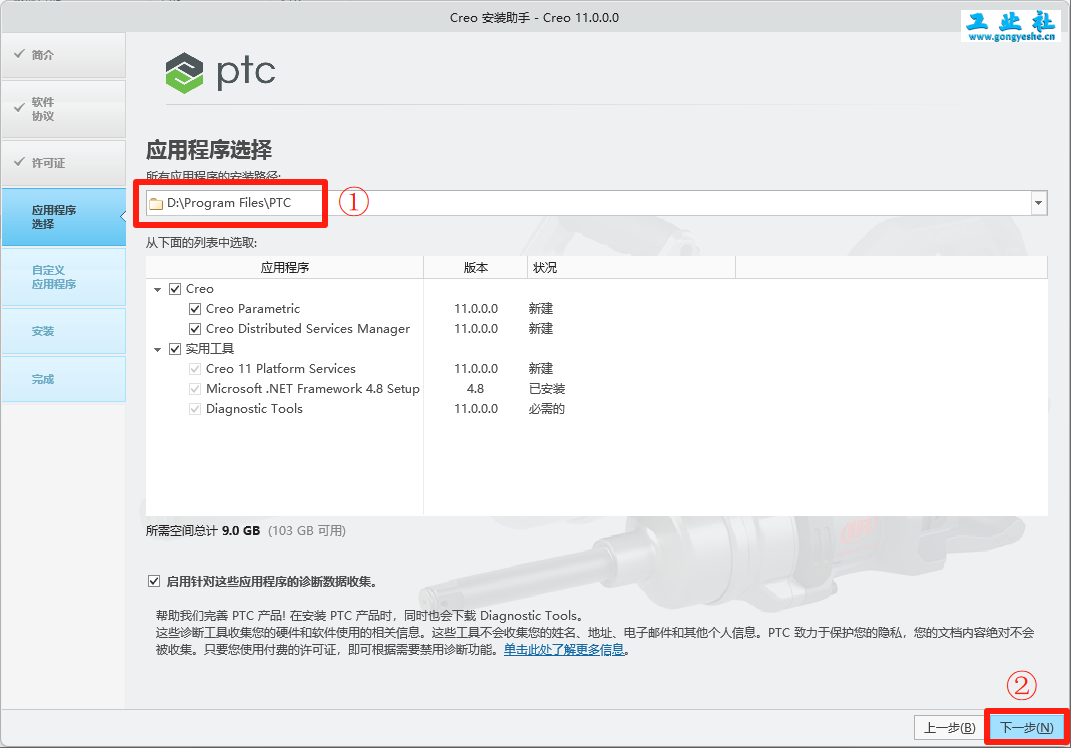Click the folder icon in install path field
Screen dimensions: 1071x748
click(156, 204)
